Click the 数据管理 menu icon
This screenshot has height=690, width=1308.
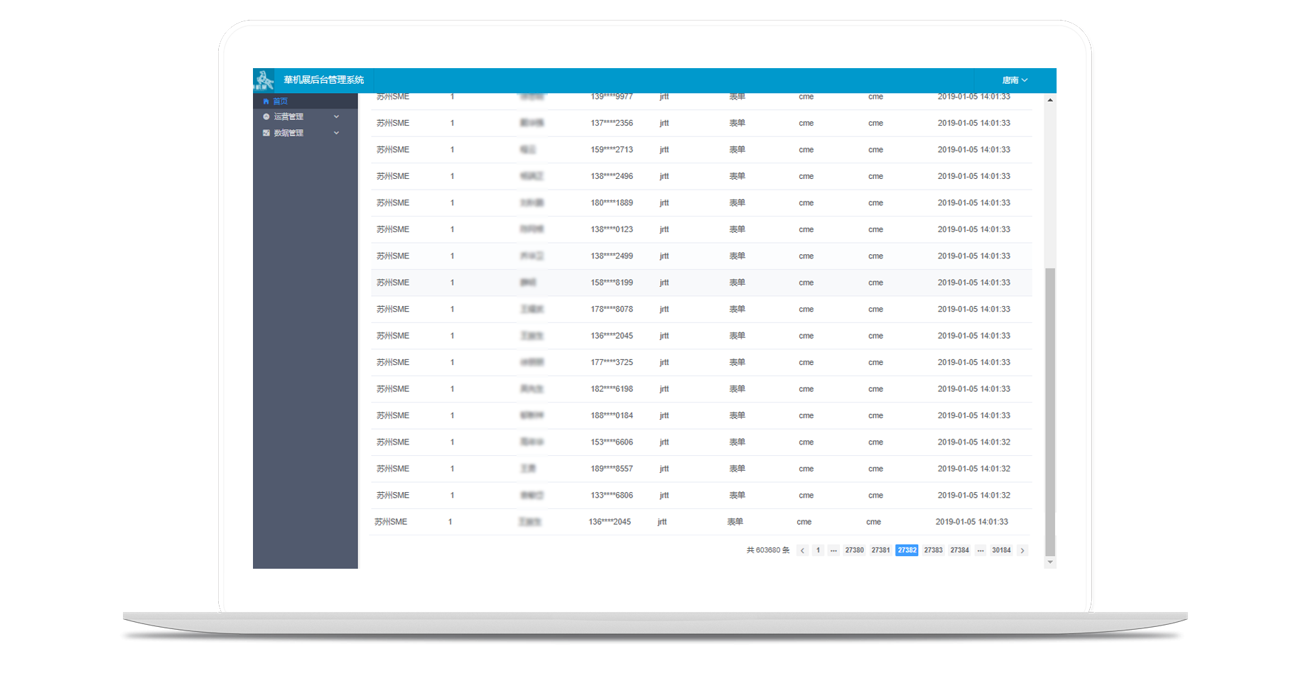[266, 133]
